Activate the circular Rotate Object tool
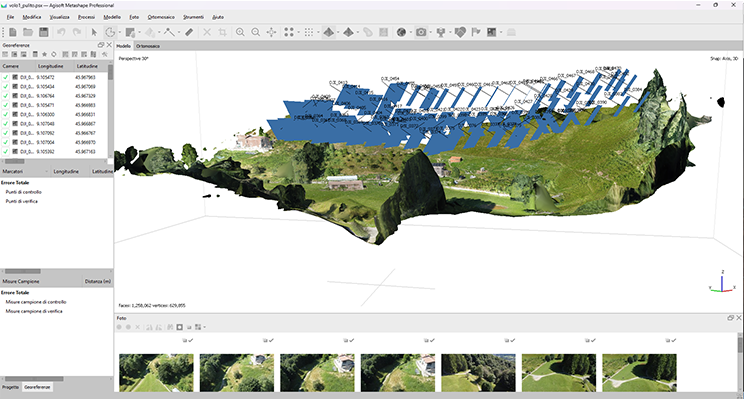 (110, 32)
